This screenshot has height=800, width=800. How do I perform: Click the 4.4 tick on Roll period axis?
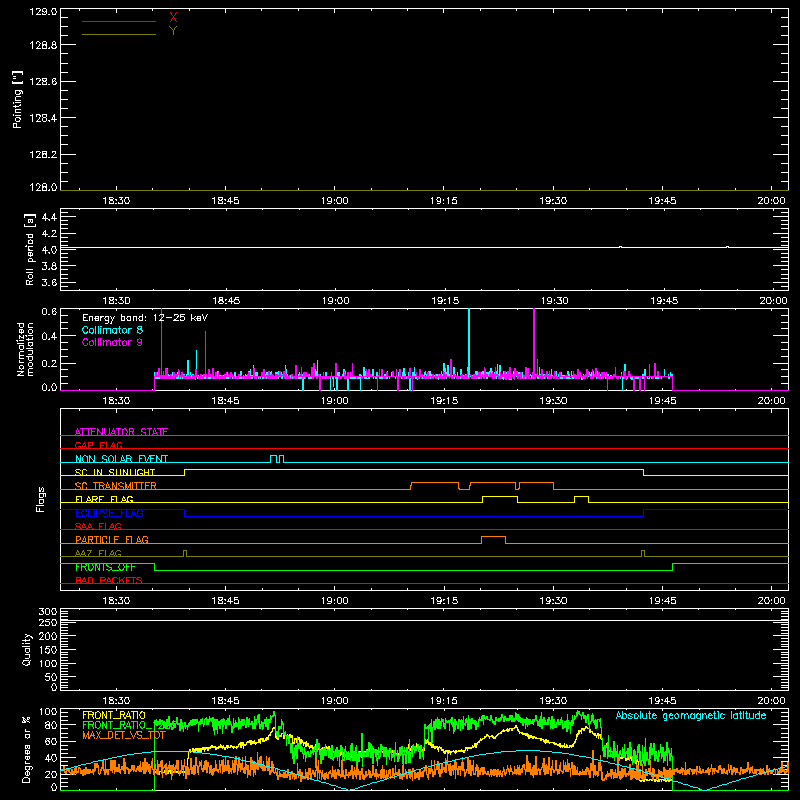(49, 217)
